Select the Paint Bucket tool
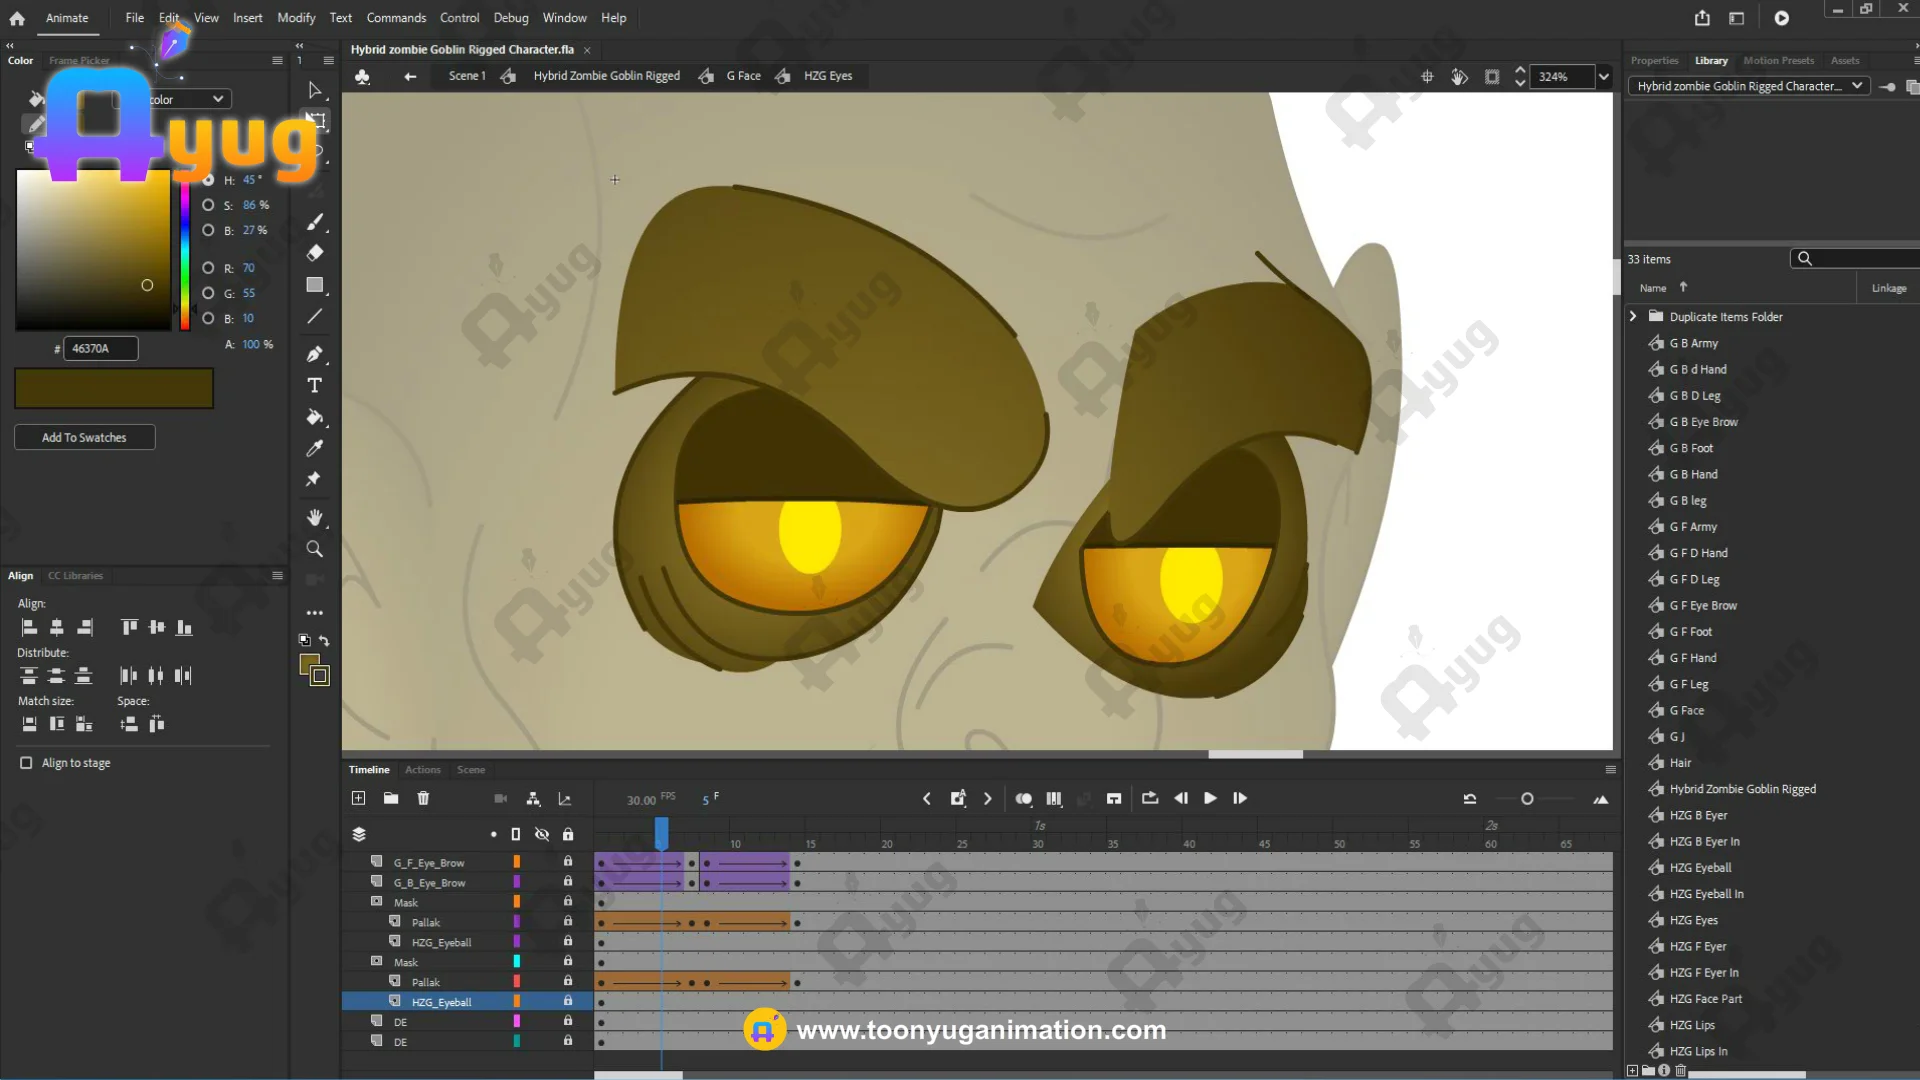This screenshot has width=1920, height=1080. (x=314, y=417)
